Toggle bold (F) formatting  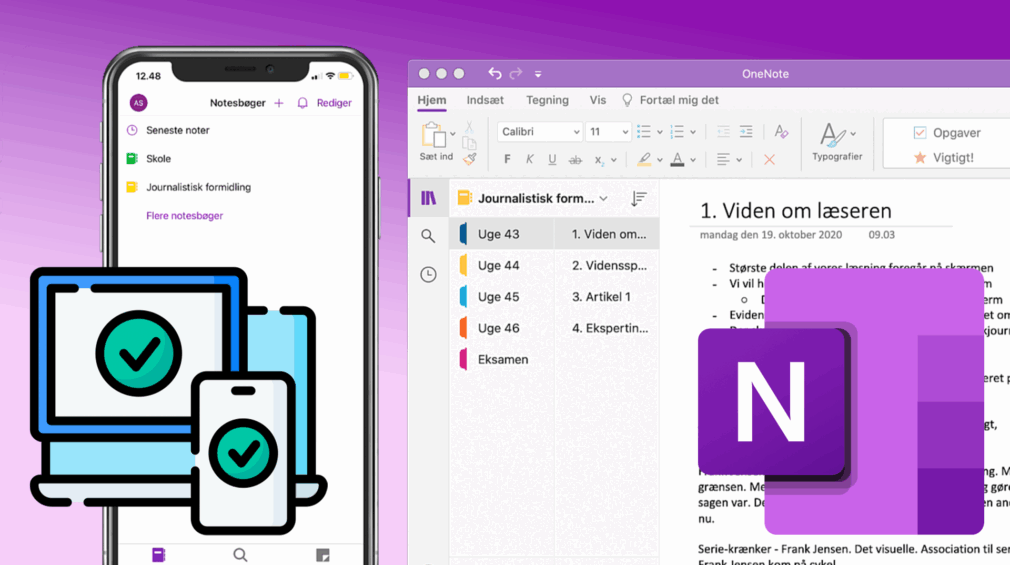pos(508,159)
